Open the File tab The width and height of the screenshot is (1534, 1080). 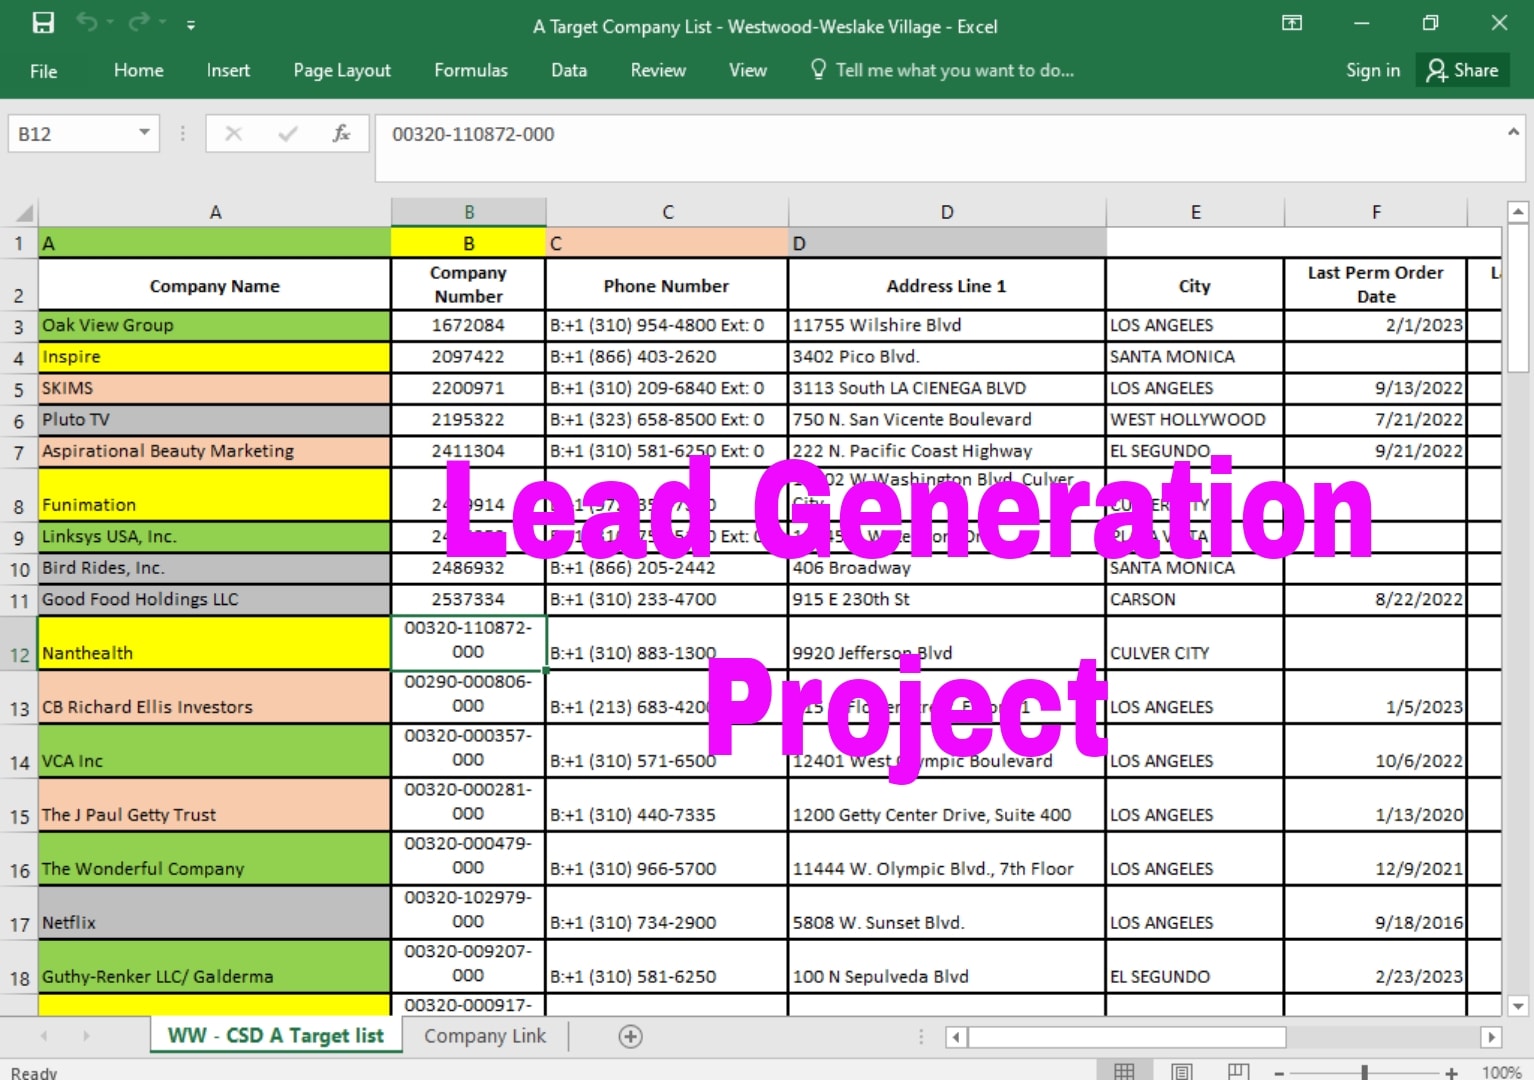[43, 71]
